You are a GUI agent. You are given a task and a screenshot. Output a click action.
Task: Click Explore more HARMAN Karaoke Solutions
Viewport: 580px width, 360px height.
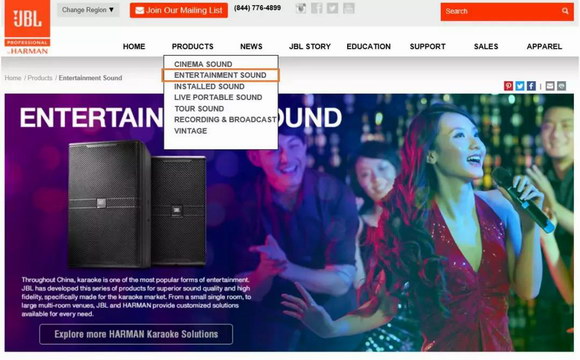click(136, 334)
